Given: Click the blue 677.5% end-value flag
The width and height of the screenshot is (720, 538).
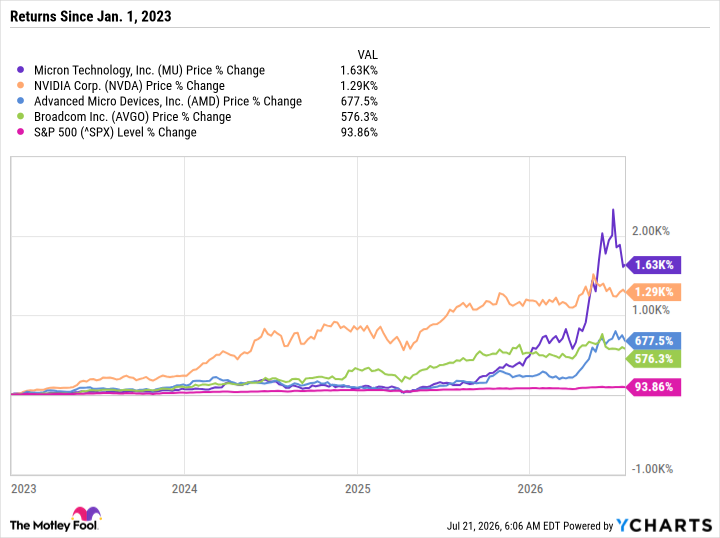Looking at the screenshot, I should coord(653,341).
